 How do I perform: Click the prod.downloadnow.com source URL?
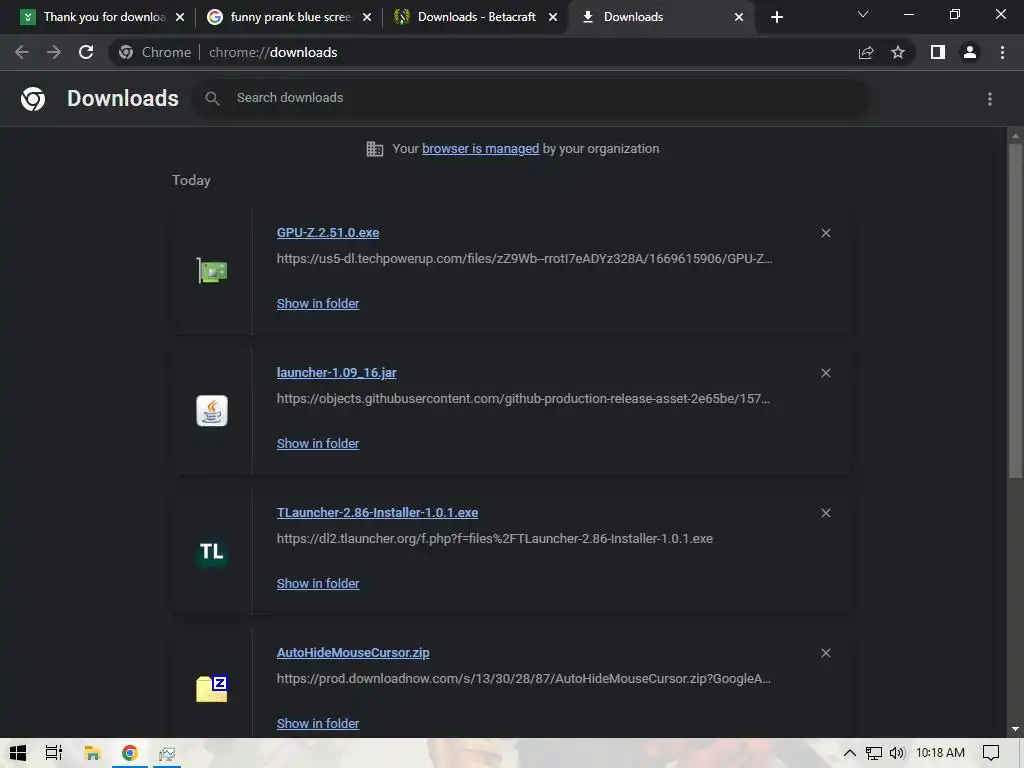pos(524,679)
